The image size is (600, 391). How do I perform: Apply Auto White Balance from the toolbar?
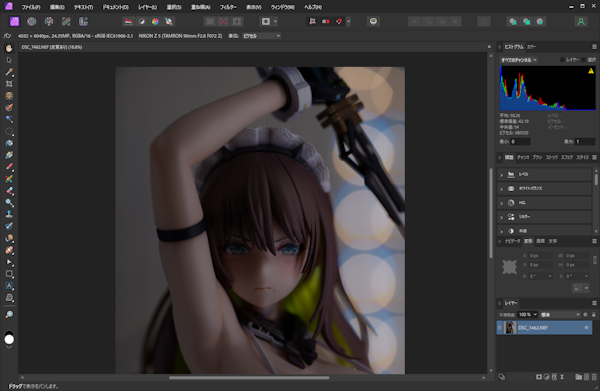pyautogui.click(x=169, y=21)
